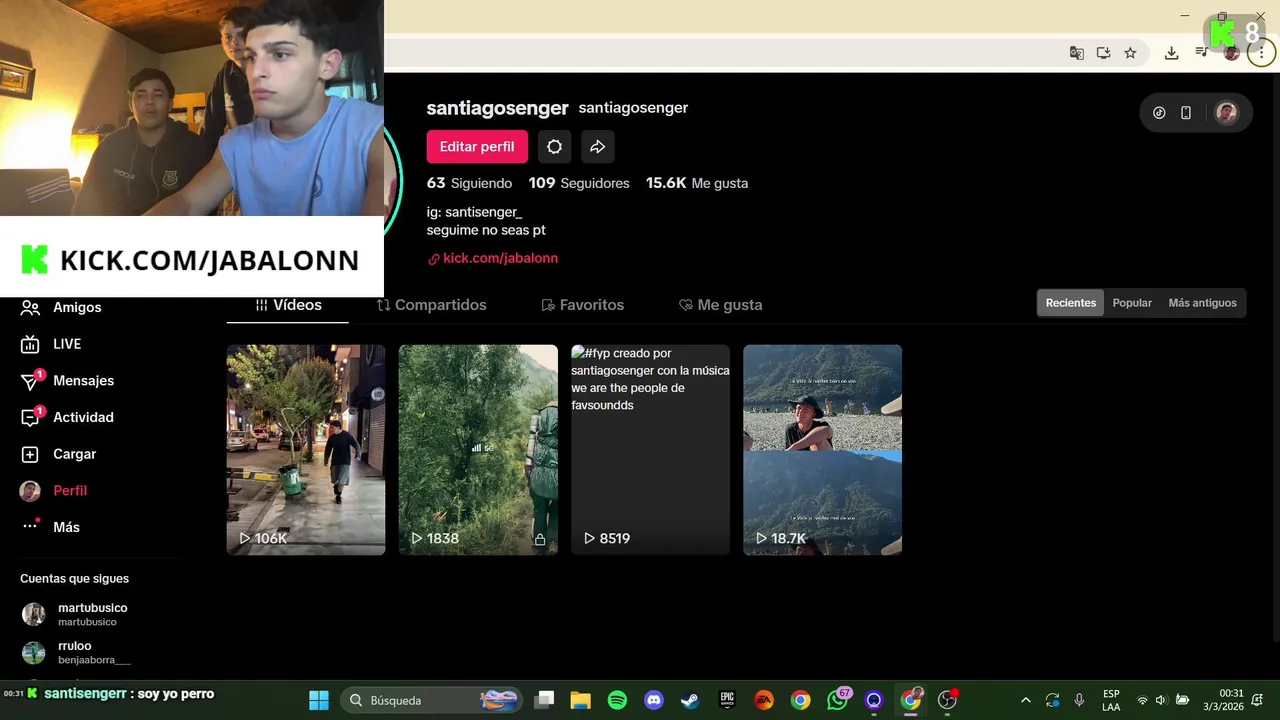Click the taskbar Búsqueda search box
The image size is (1280, 720).
click(433, 700)
